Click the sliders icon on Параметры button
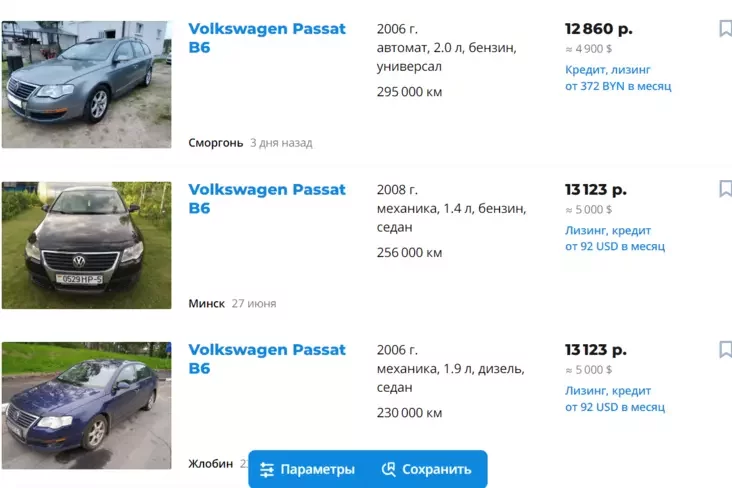 pyautogui.click(x=267, y=470)
